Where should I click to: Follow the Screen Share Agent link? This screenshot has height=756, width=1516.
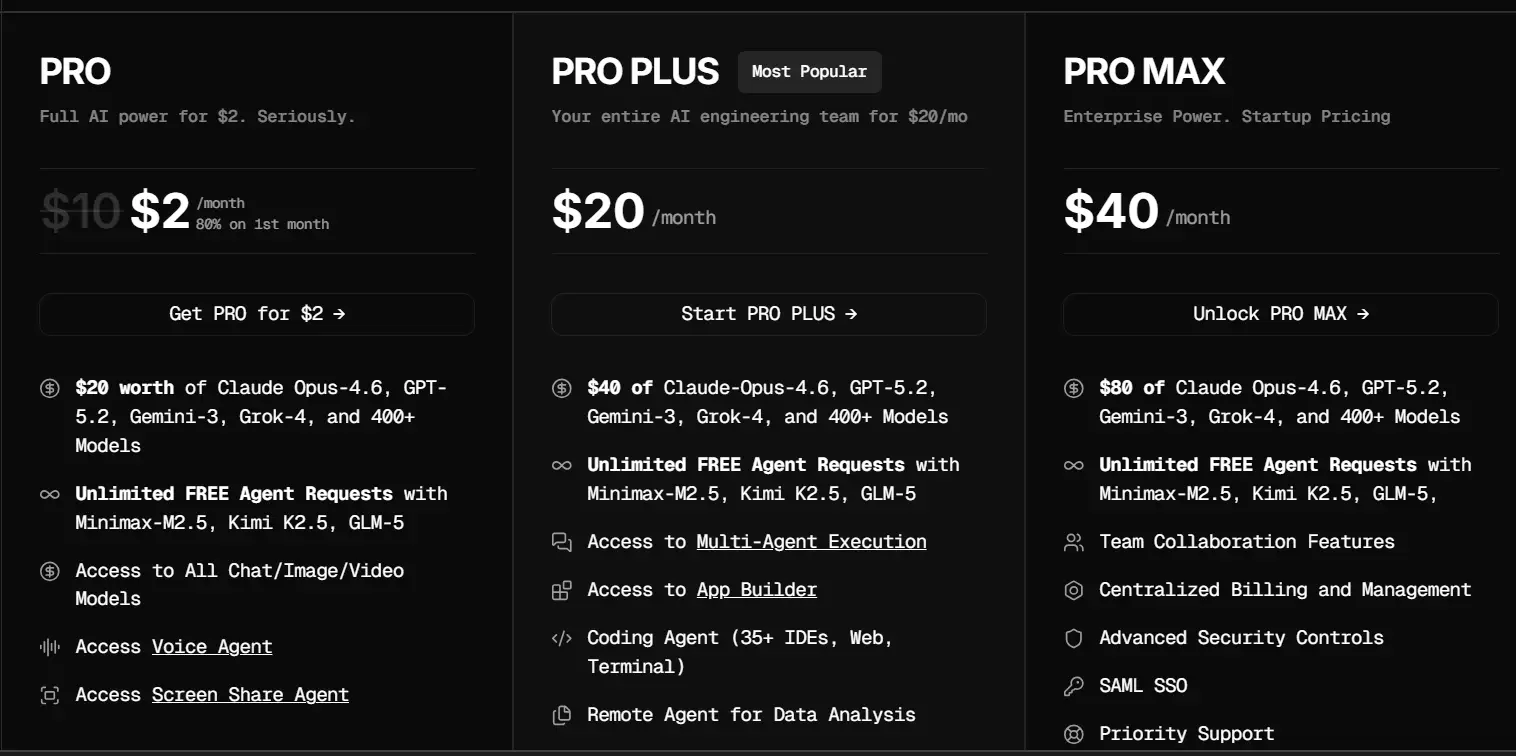point(250,695)
